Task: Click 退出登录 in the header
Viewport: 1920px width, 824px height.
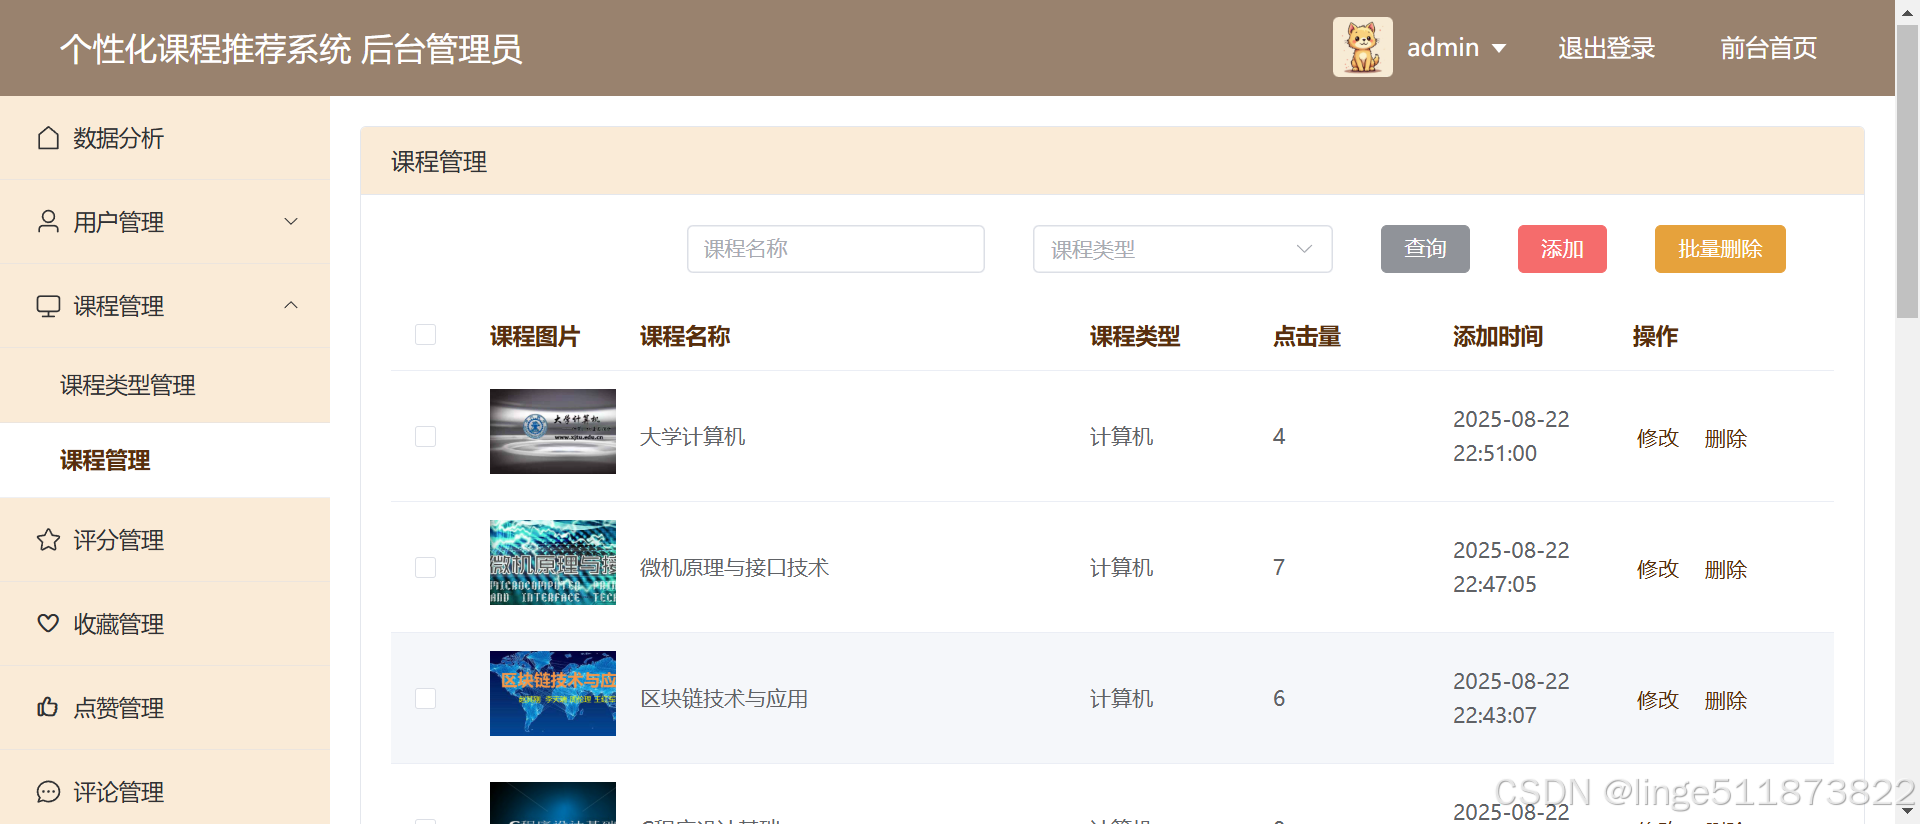Action: (1606, 48)
